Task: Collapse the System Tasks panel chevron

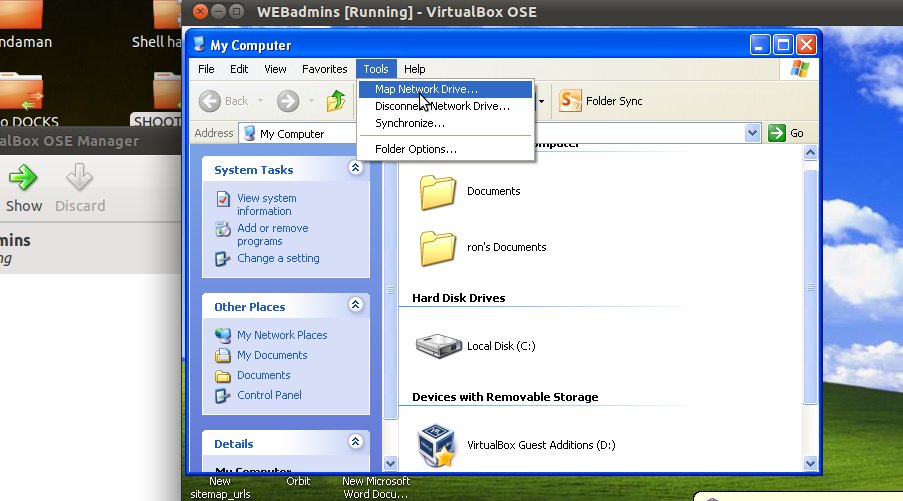Action: 355,168
